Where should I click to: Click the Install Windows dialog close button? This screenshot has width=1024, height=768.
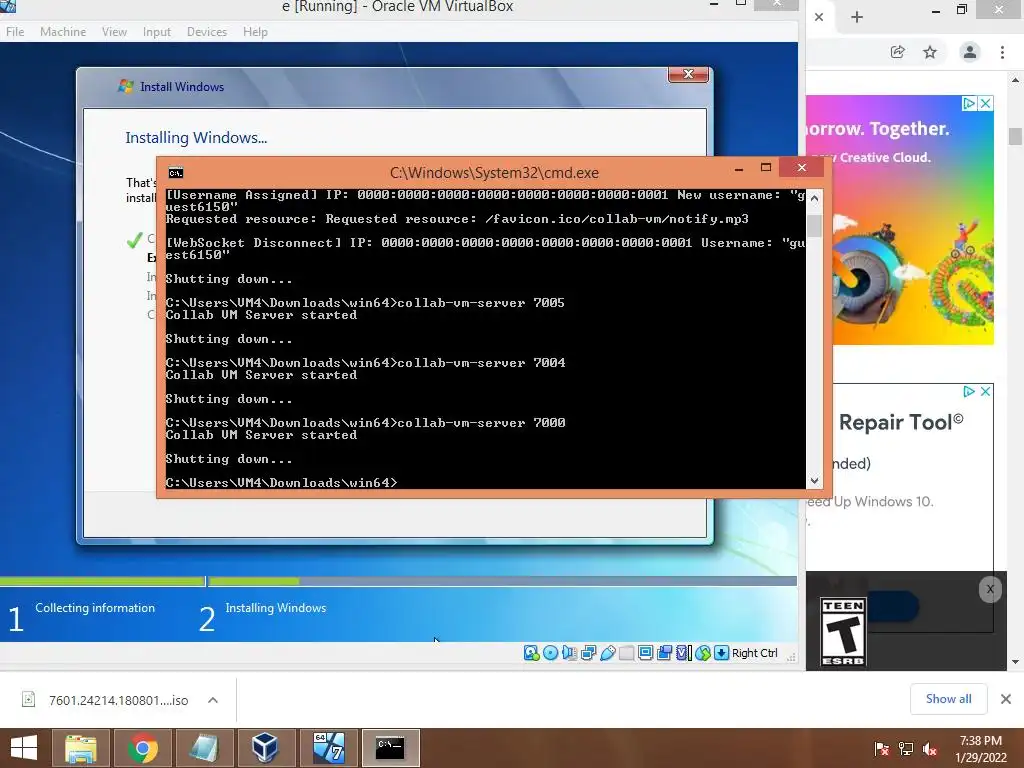pos(688,74)
